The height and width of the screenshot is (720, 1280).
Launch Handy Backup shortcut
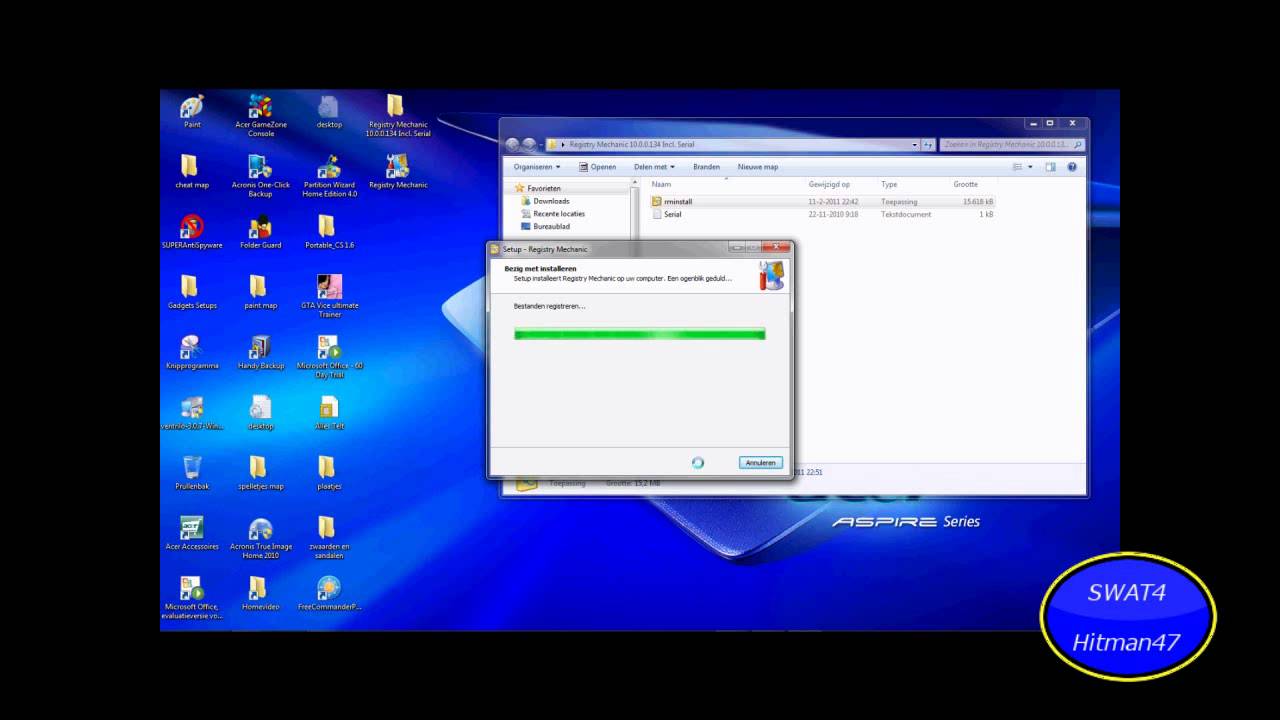261,352
